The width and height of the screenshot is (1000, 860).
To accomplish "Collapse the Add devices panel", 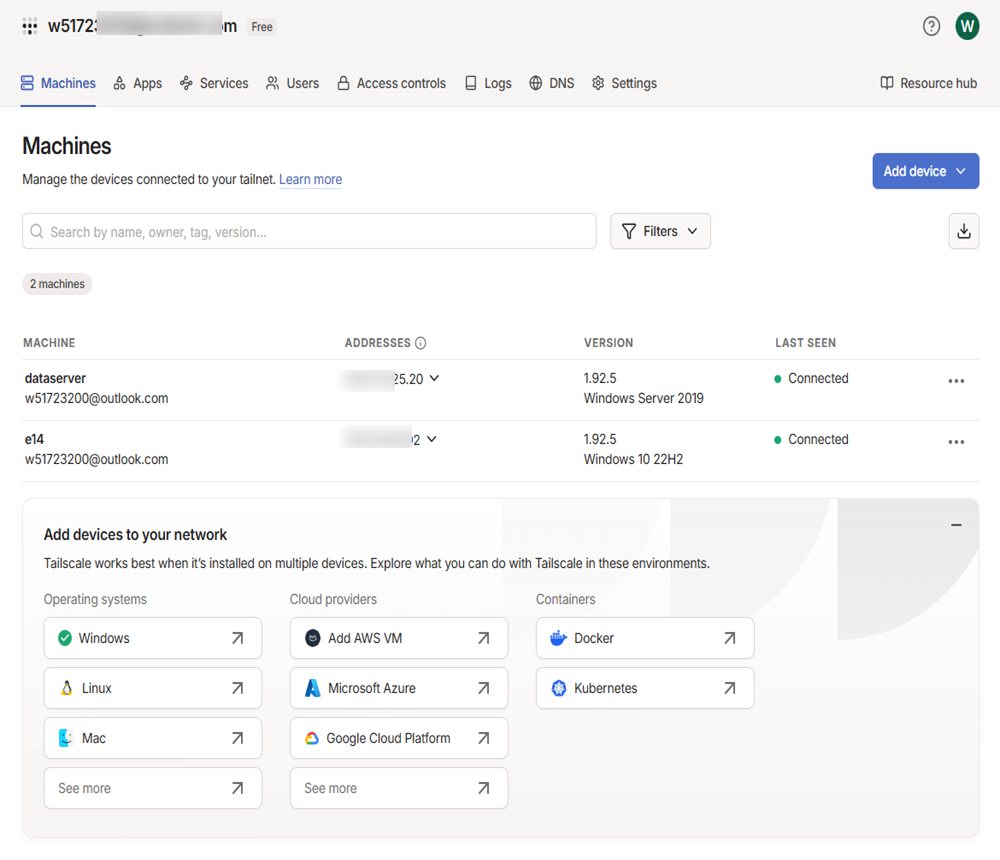I will pyautogui.click(x=956, y=525).
